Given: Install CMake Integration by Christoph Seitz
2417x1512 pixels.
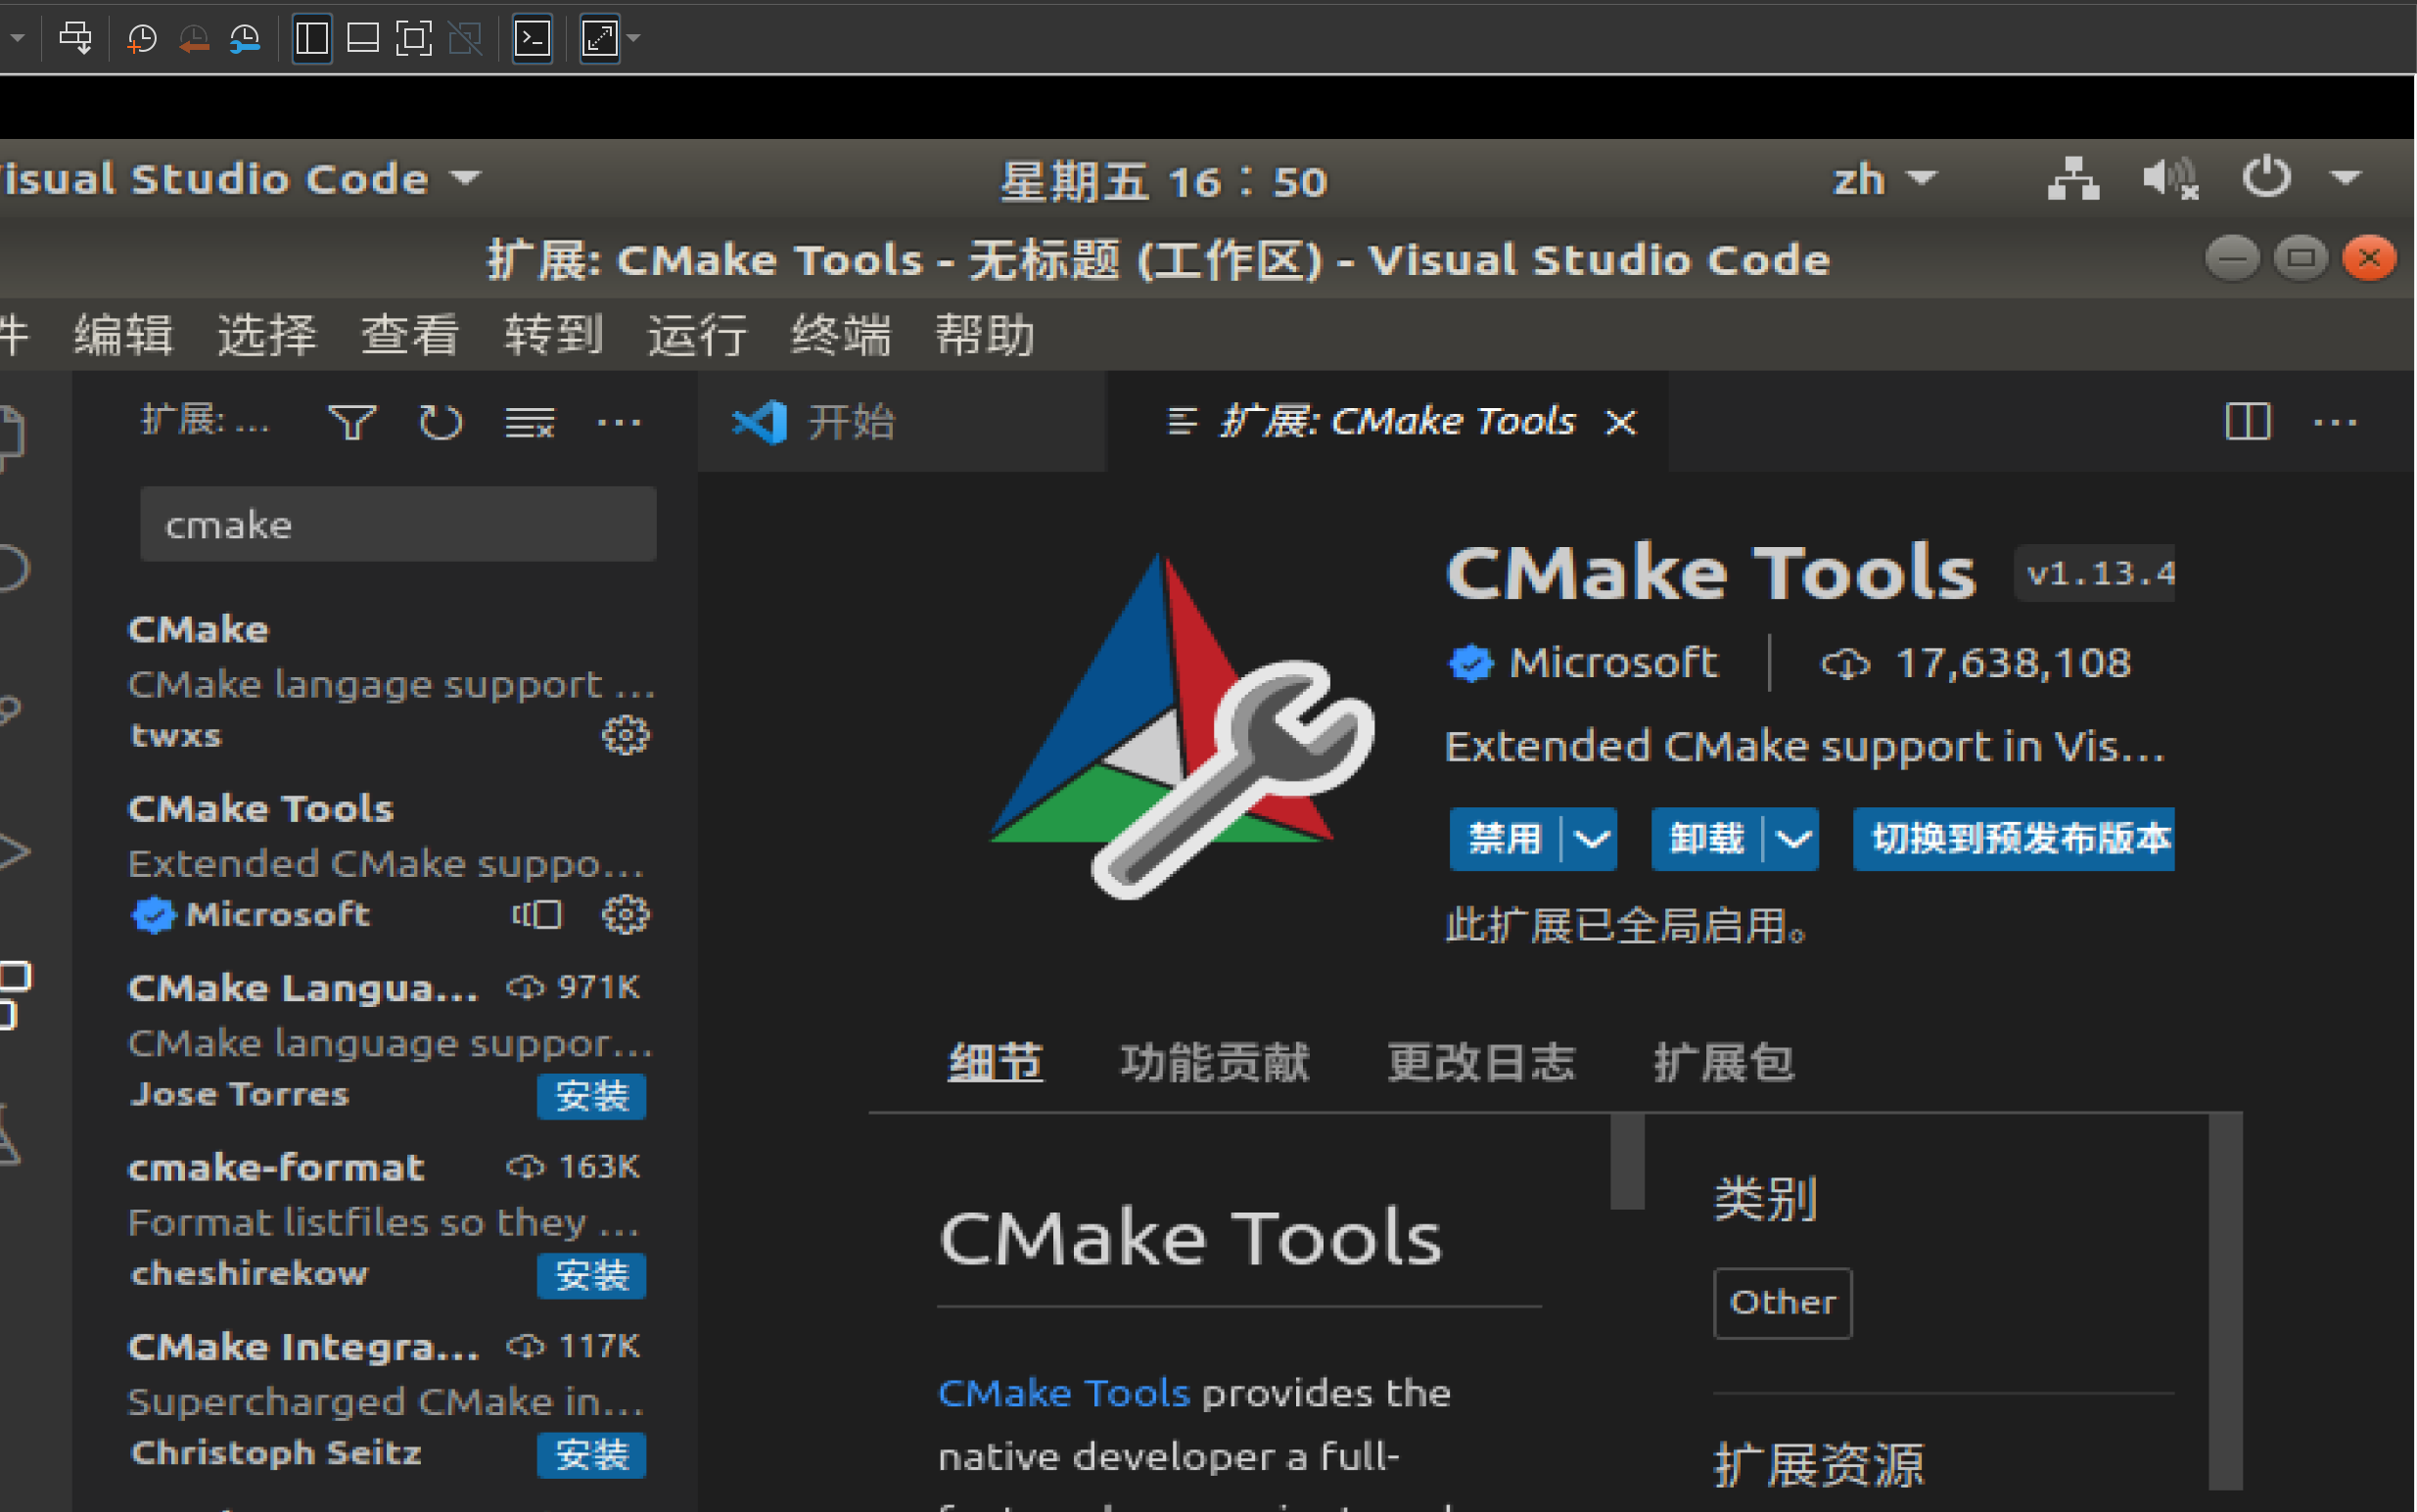Looking at the screenshot, I should pyautogui.click(x=591, y=1454).
